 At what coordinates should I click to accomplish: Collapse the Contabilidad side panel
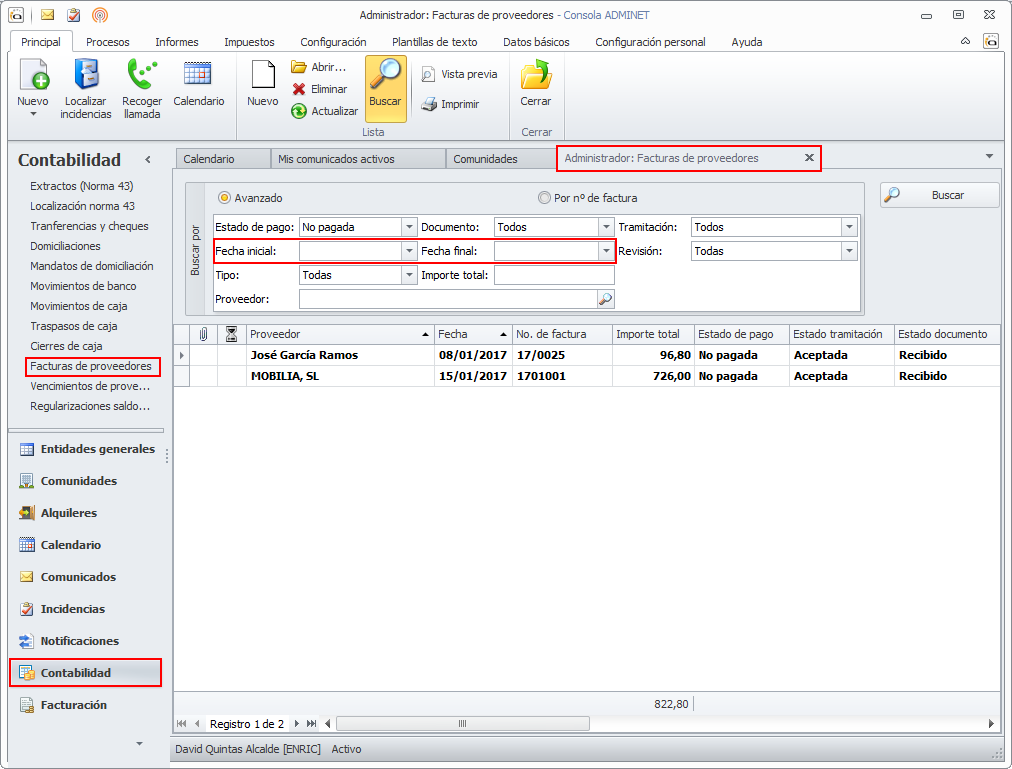click(x=148, y=159)
